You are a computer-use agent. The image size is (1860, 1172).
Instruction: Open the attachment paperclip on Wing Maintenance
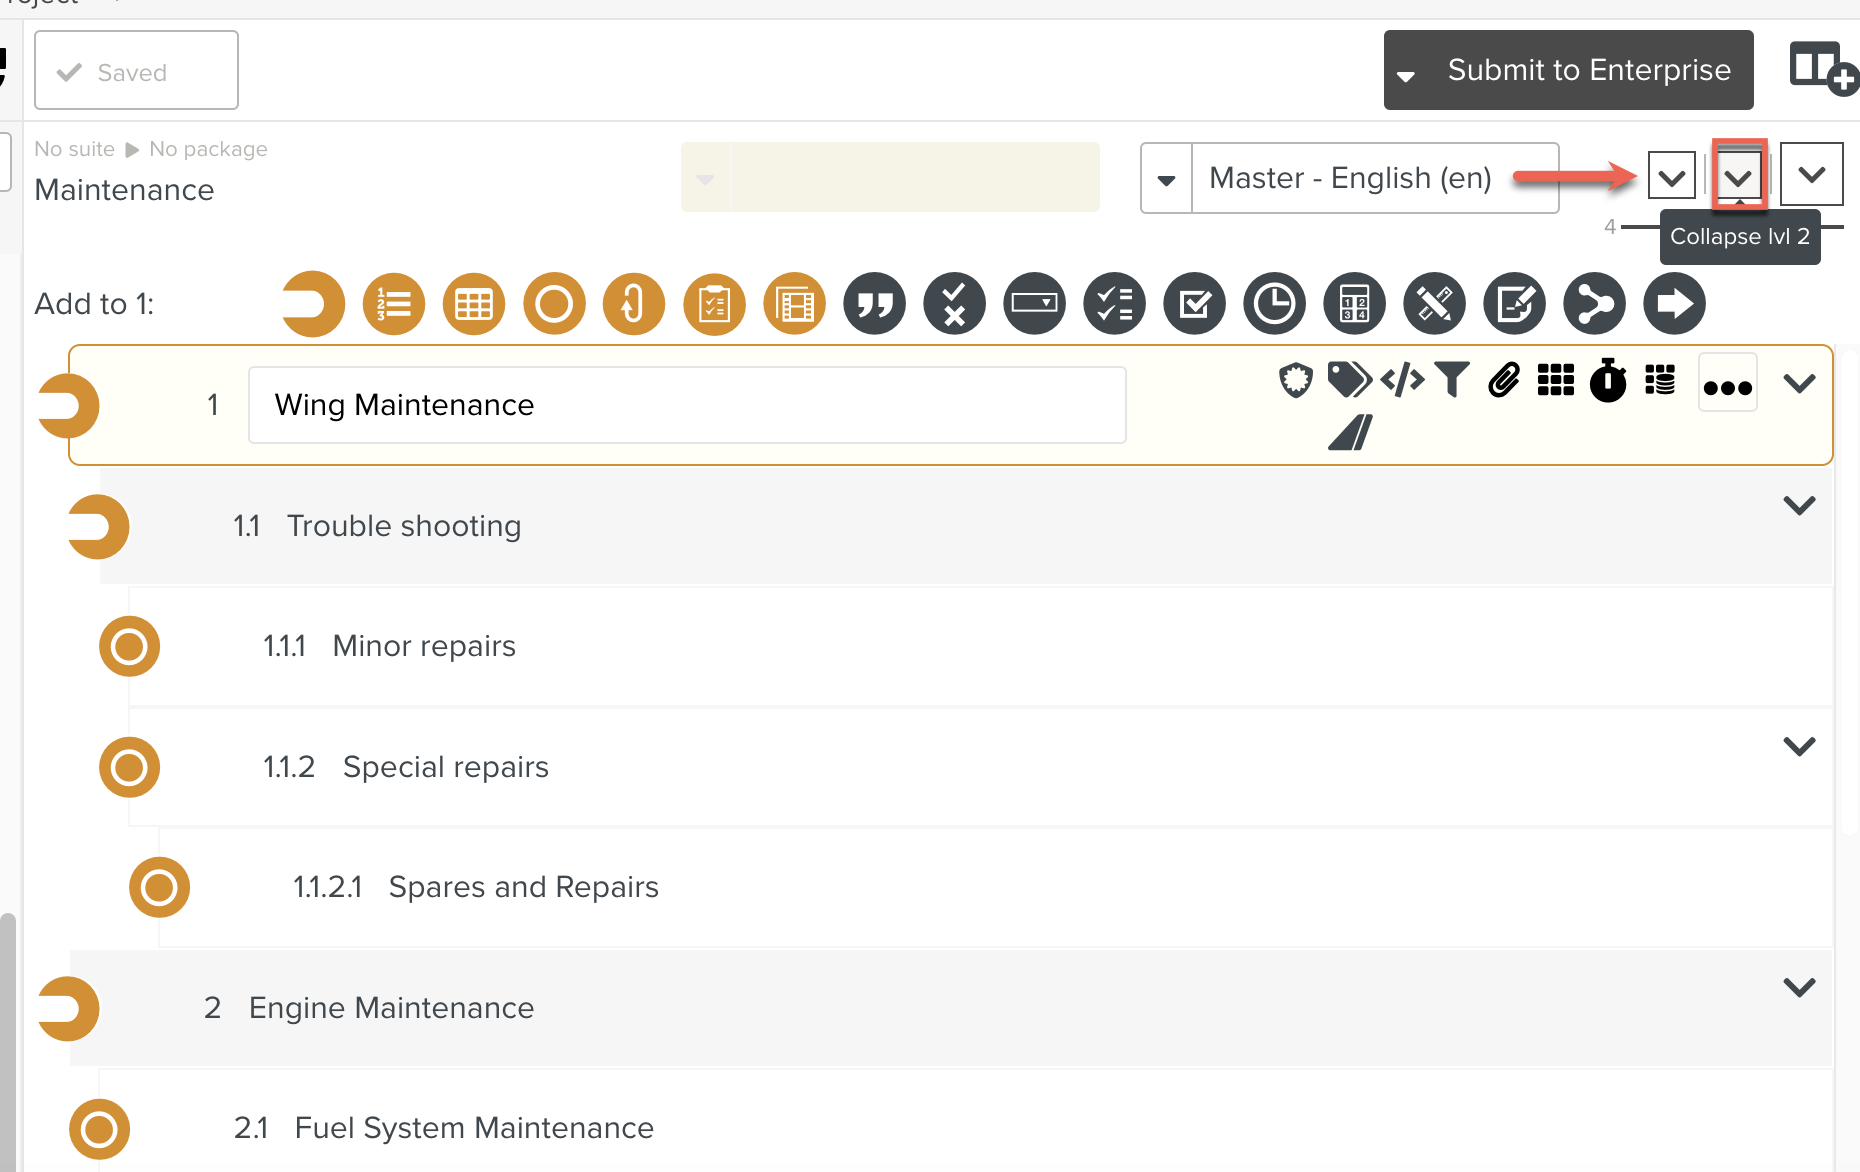tap(1504, 380)
